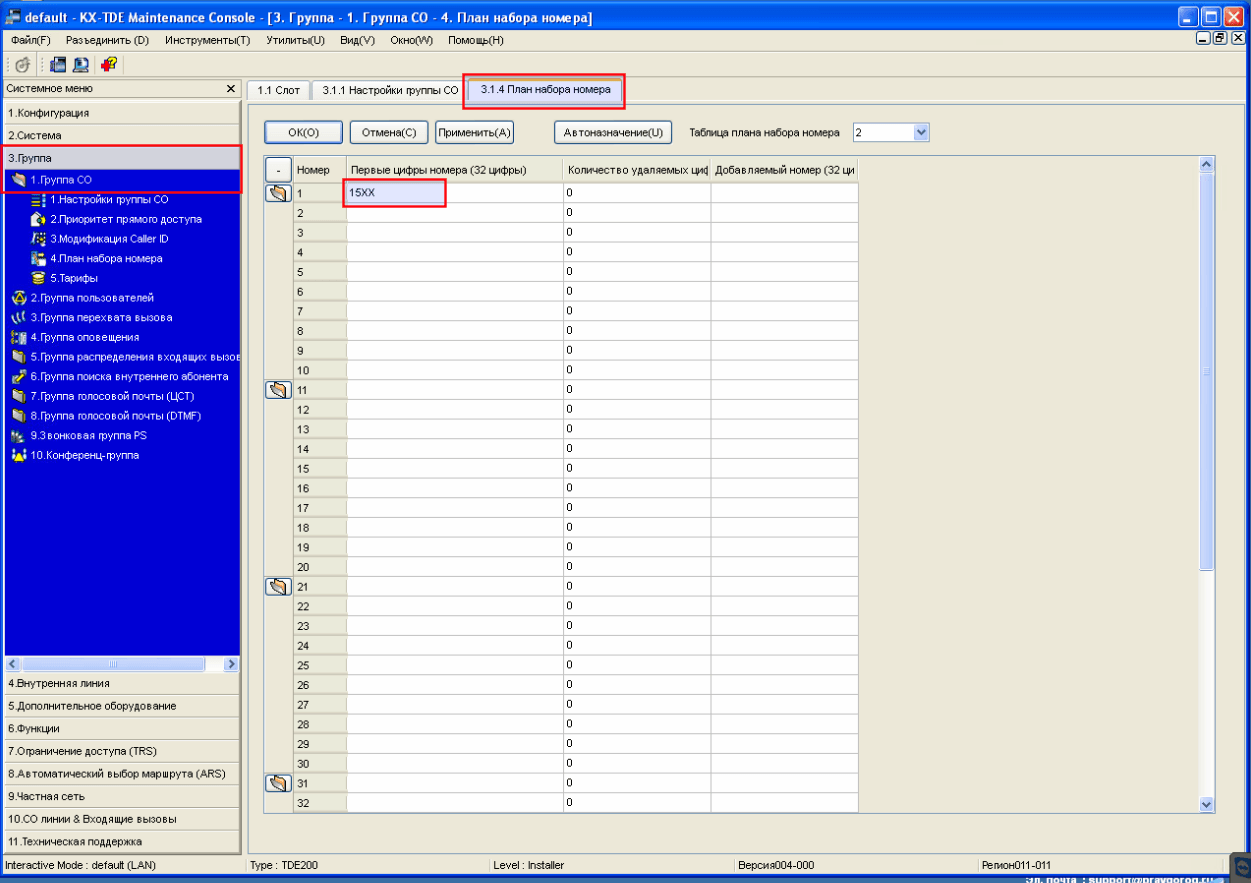1251x883 pixels.
Task: Open the Утилиты(U) menu
Action: coord(295,40)
